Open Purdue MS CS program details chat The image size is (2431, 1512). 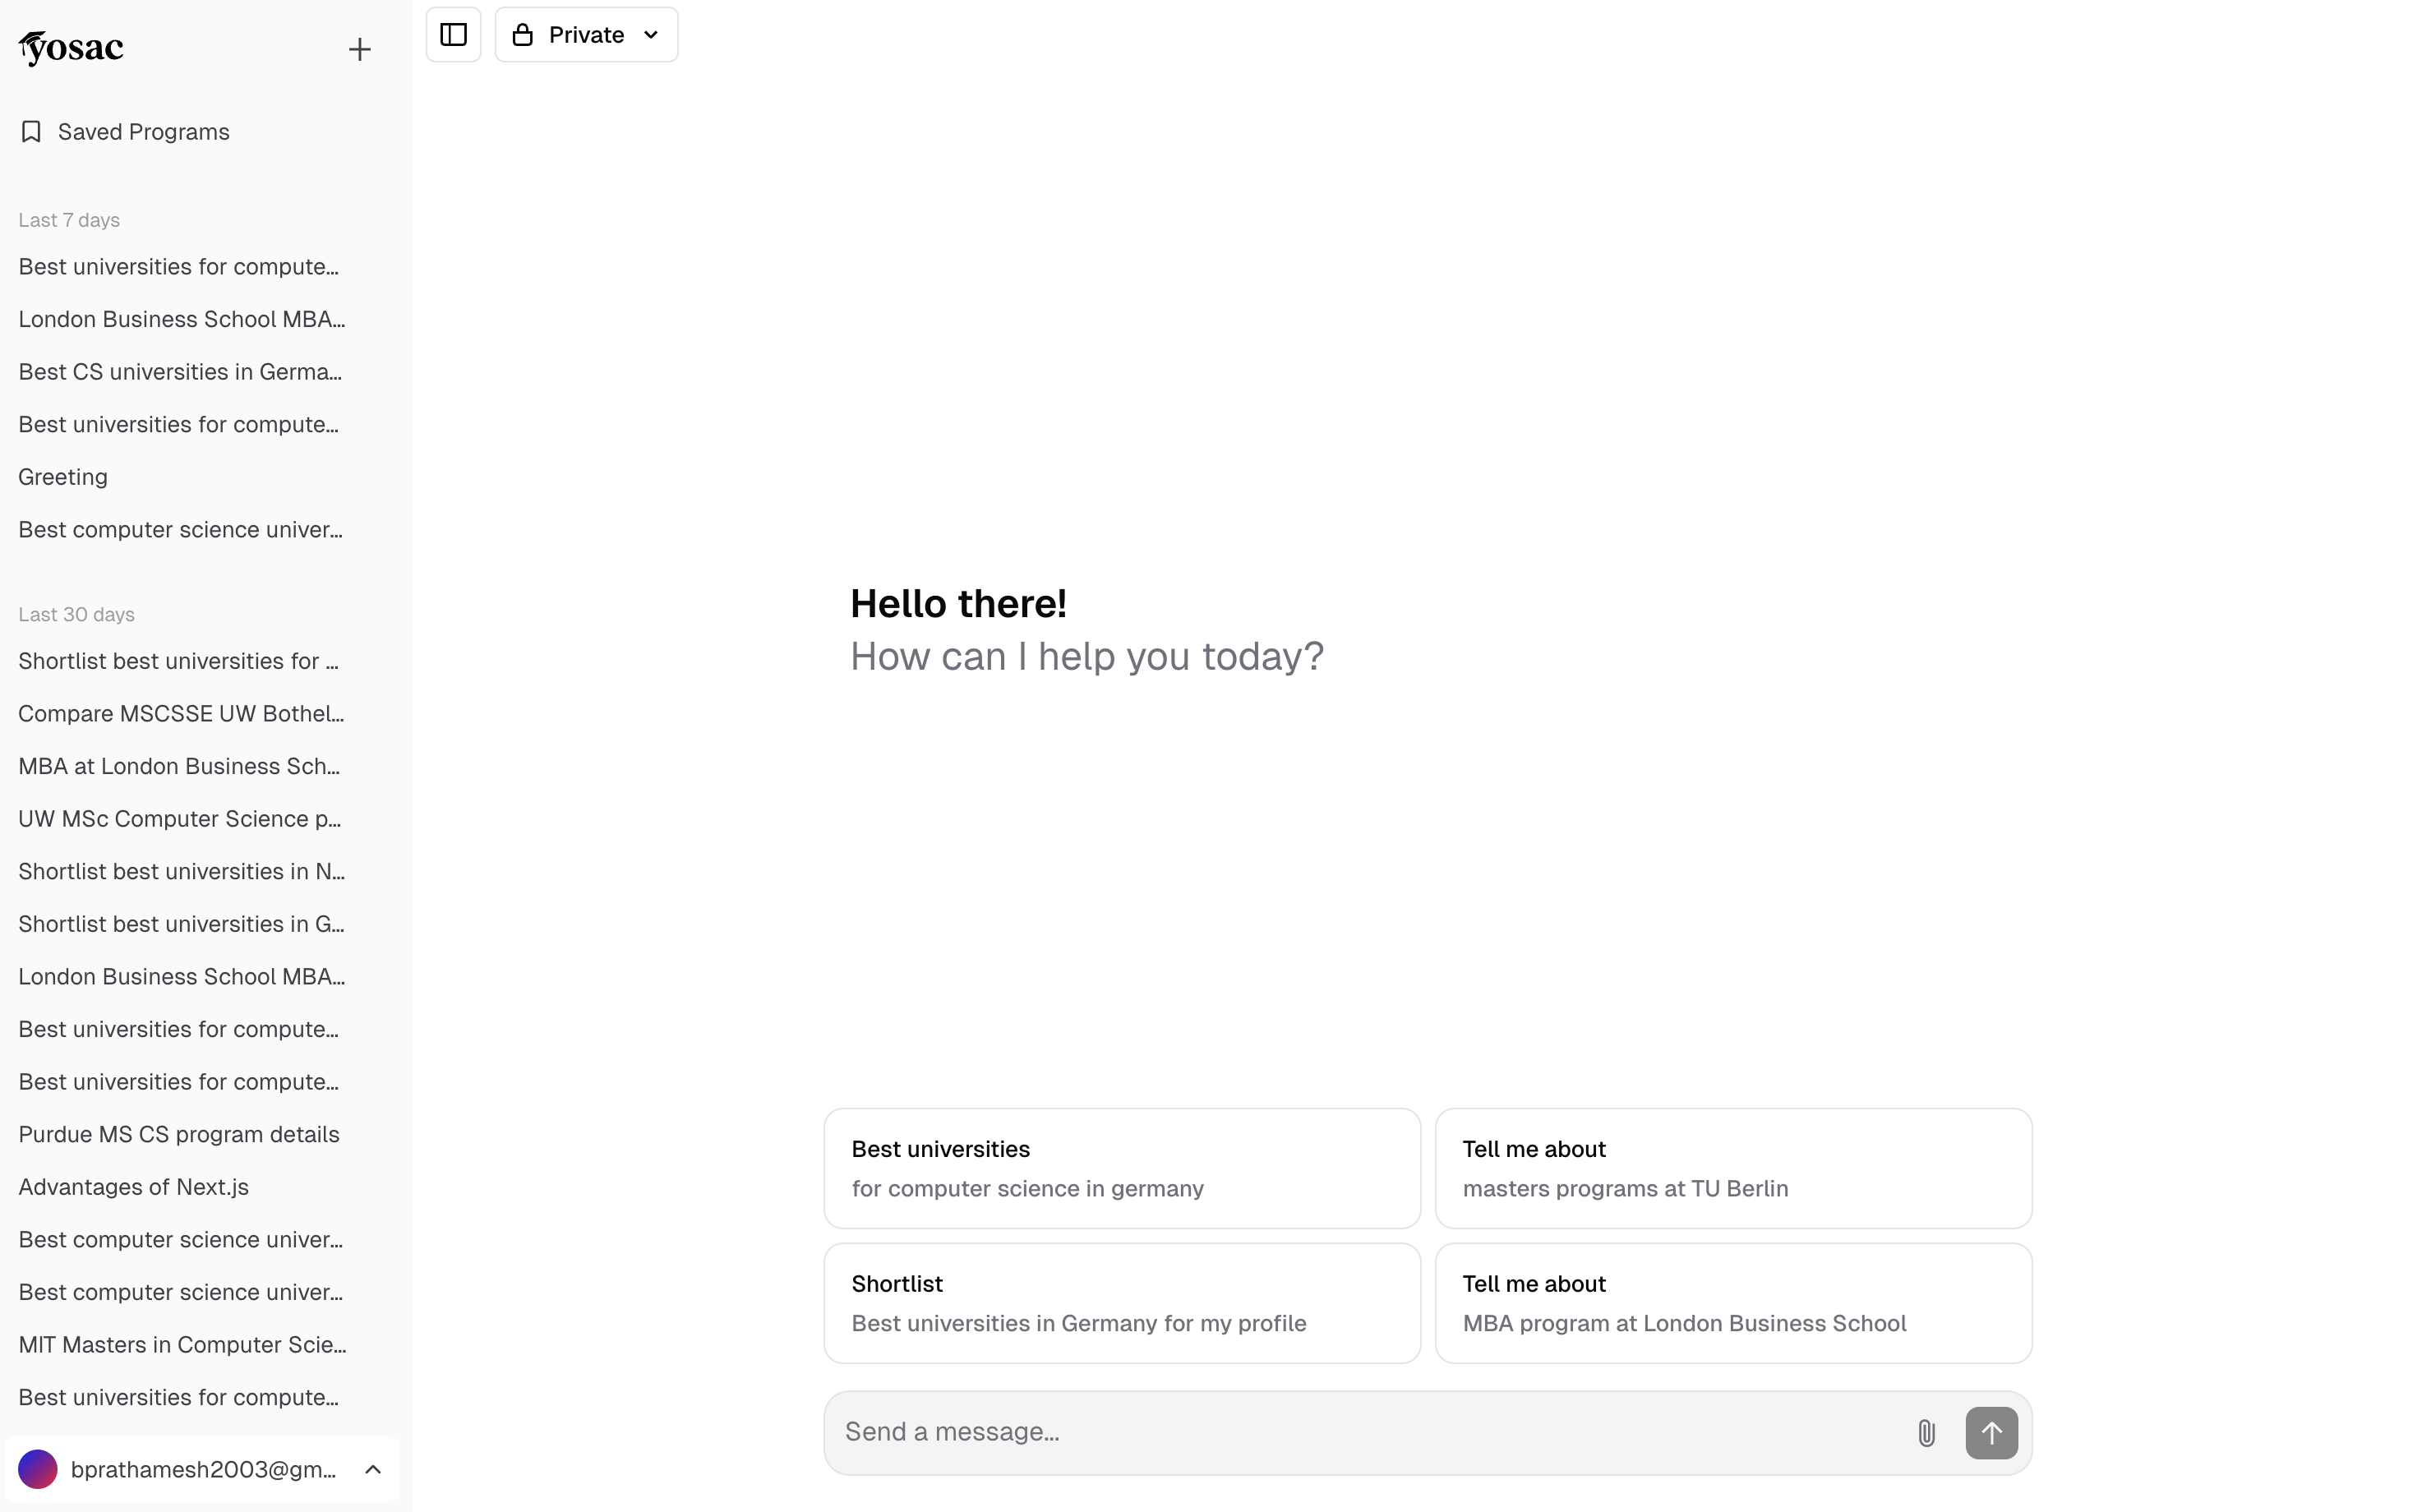point(179,1134)
